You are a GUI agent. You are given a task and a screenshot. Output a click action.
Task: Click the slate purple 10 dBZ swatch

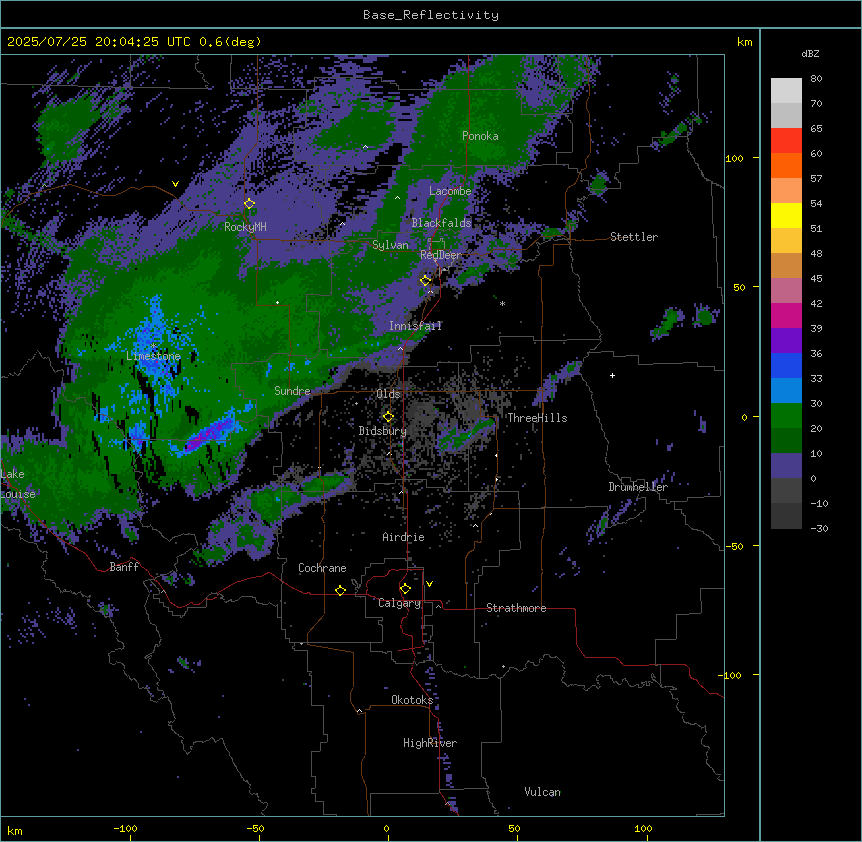click(x=786, y=466)
